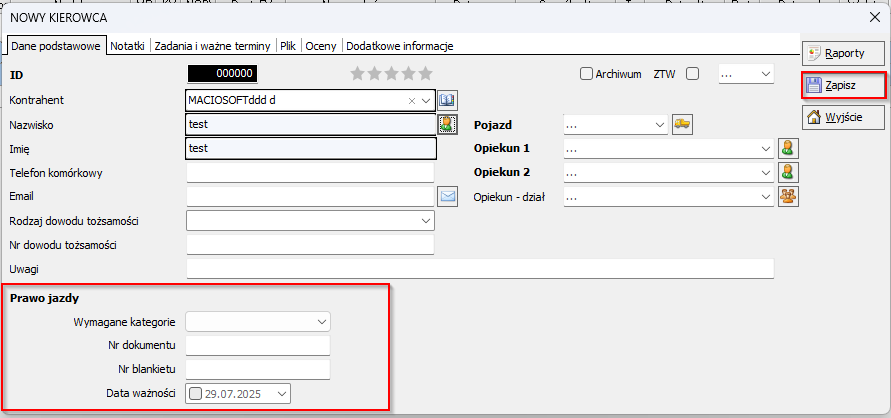Open the Zadania i ważne terminy tab
The image size is (891, 418).
tap(214, 46)
